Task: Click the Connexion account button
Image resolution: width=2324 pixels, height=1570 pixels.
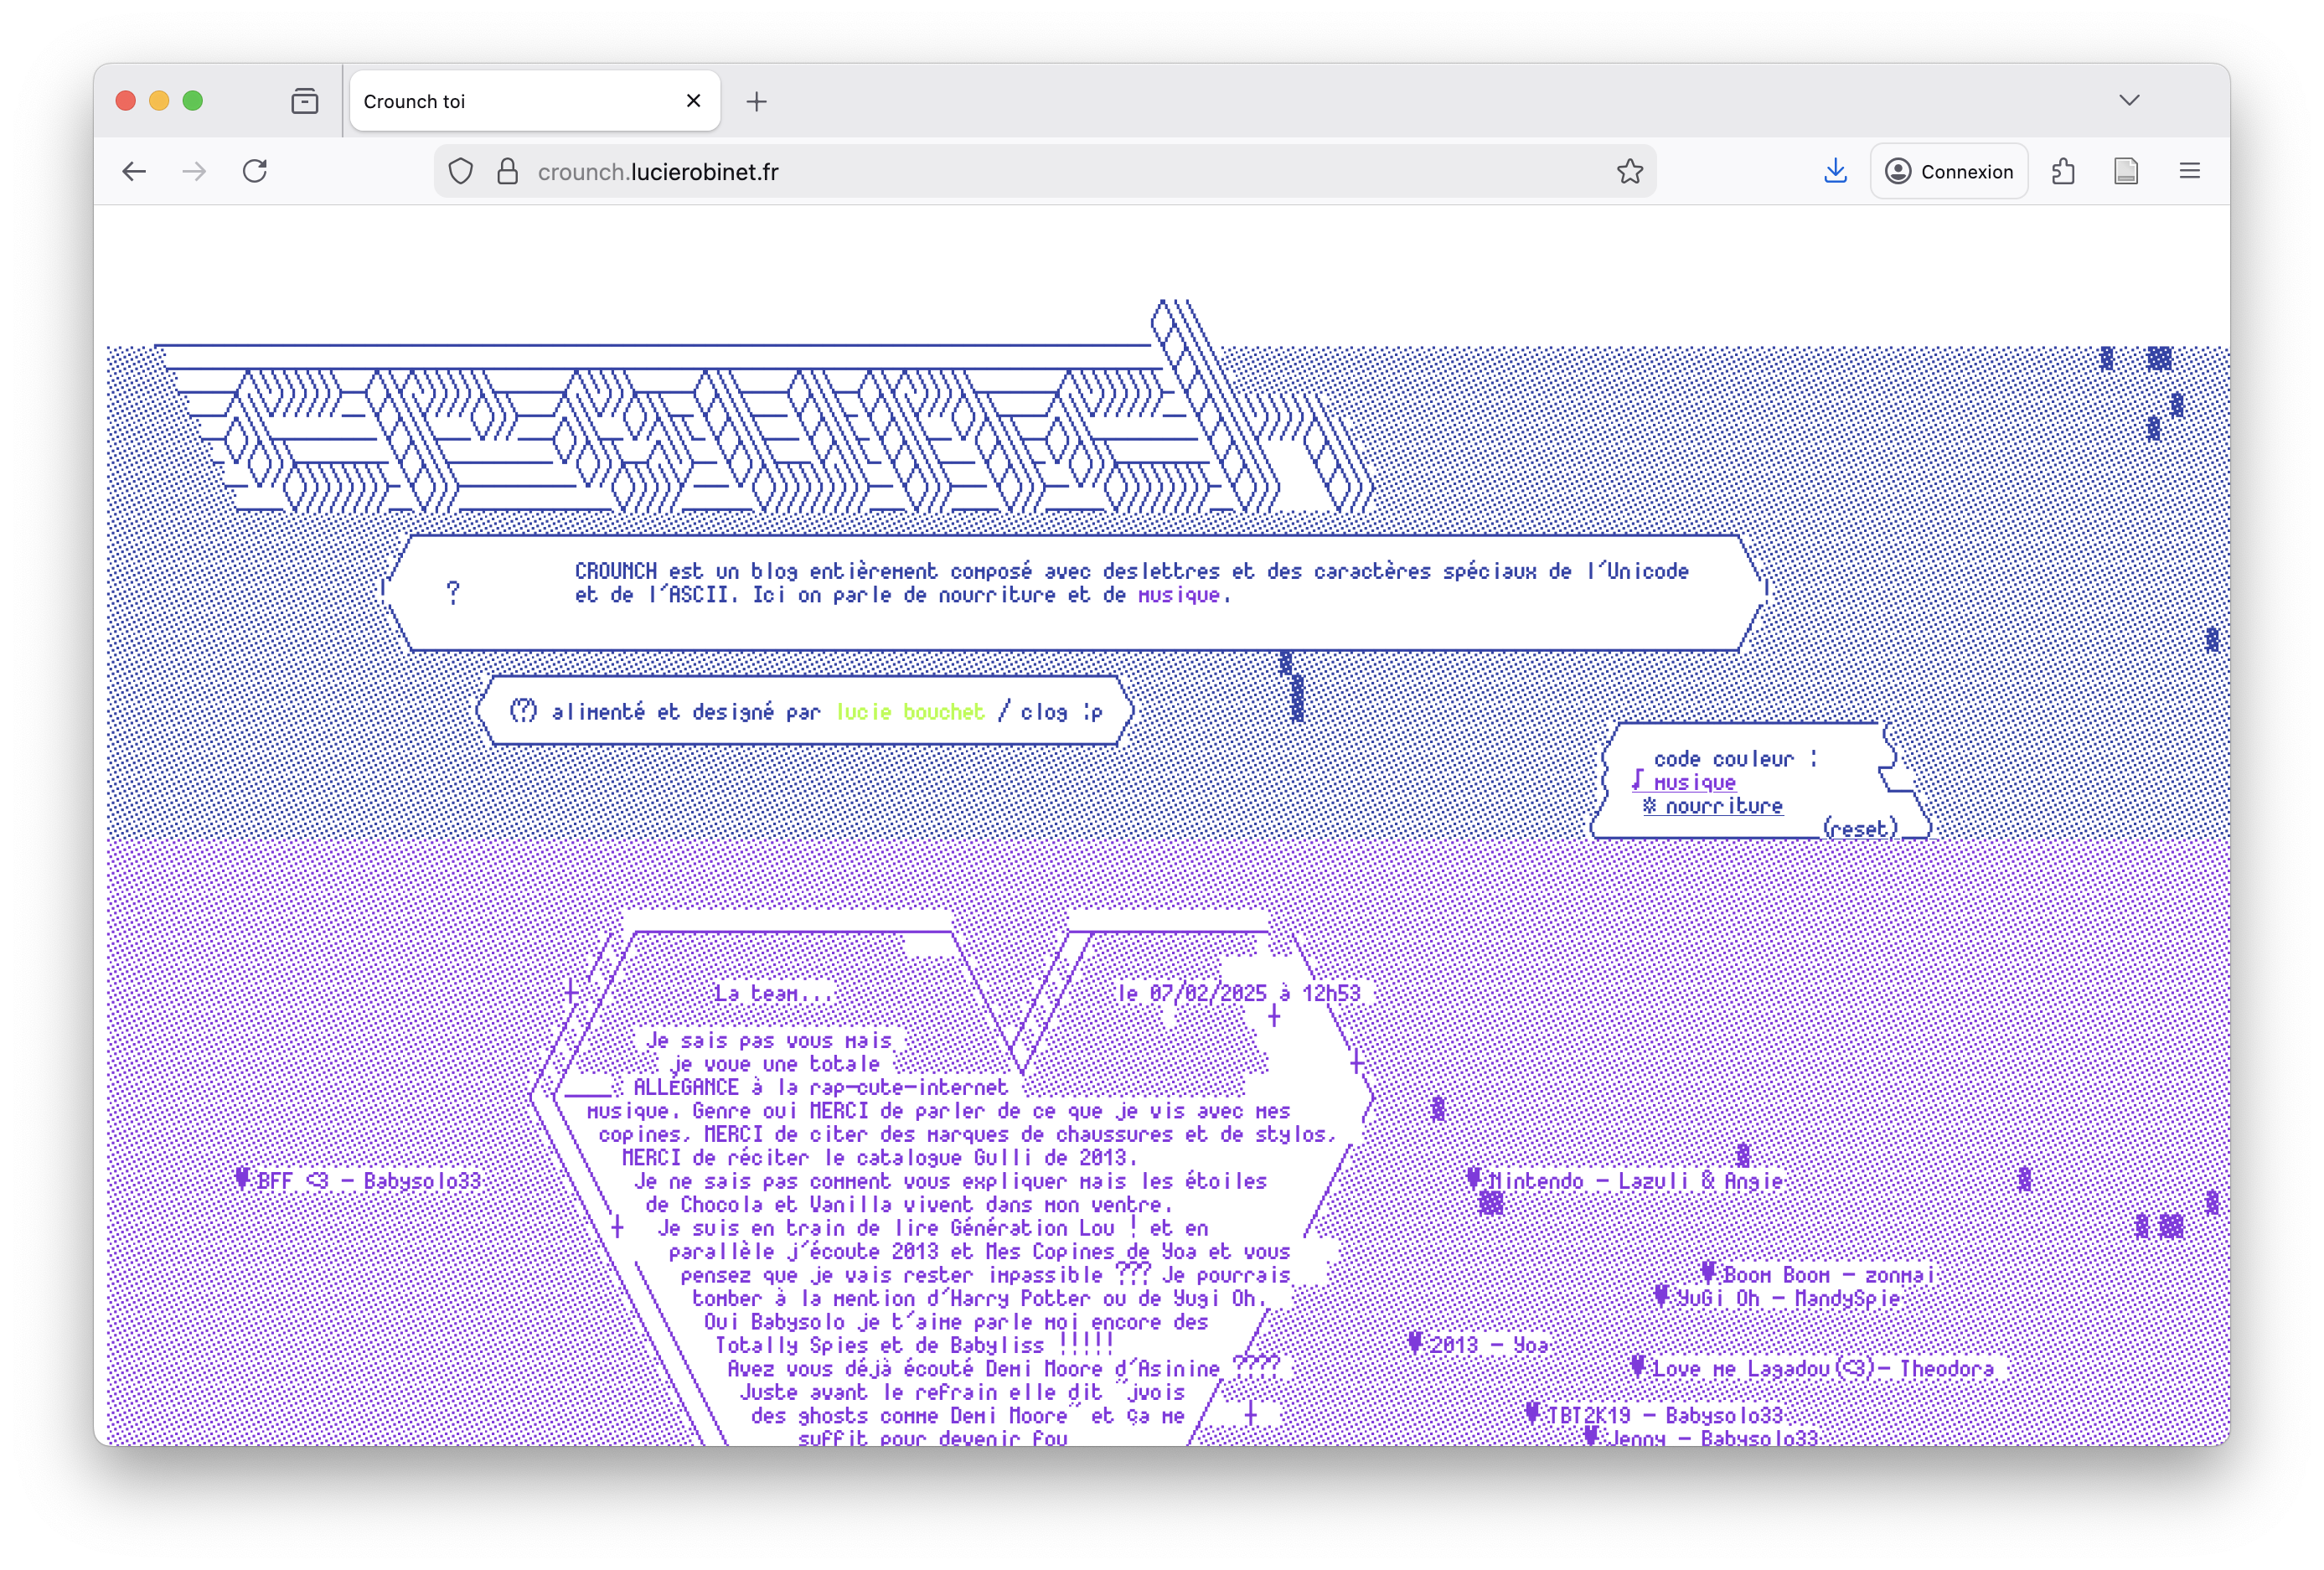Action: [x=1948, y=172]
